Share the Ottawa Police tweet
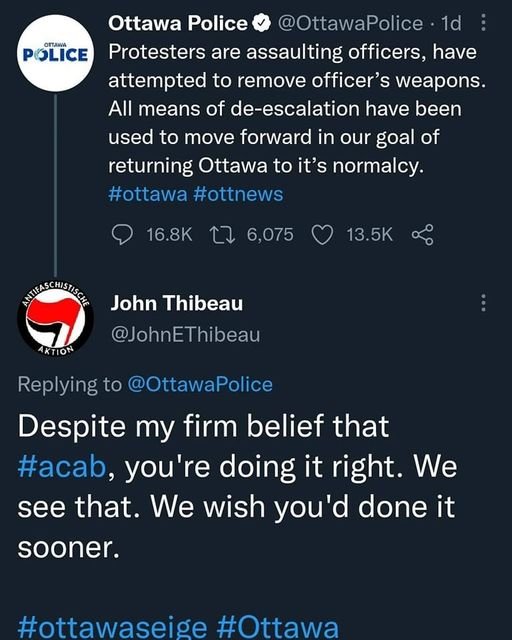The image size is (512, 640). coord(422,235)
